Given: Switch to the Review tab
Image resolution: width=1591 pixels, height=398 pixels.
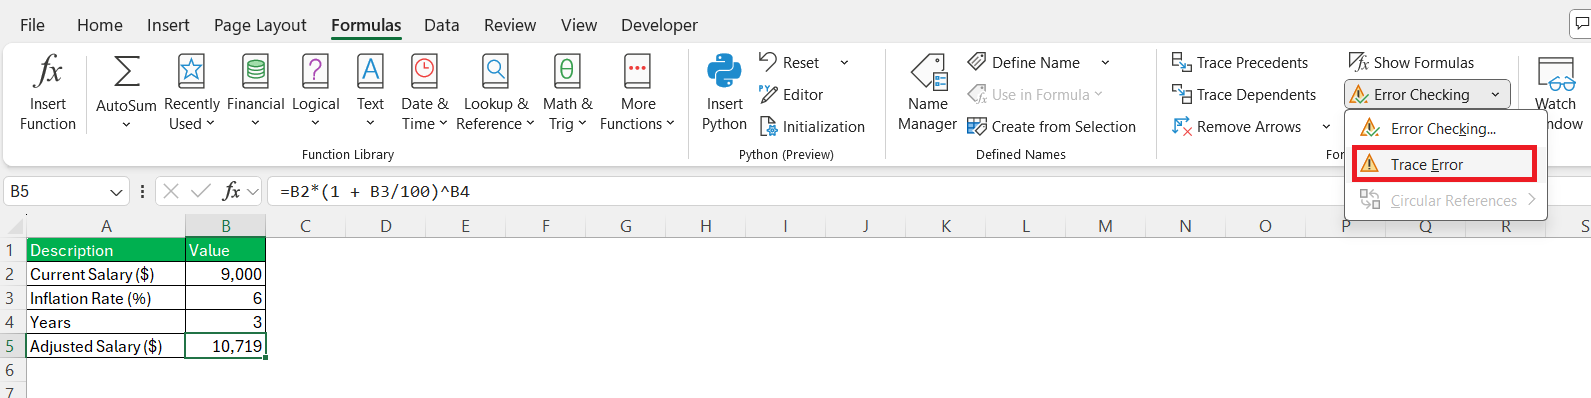Looking at the screenshot, I should tap(510, 25).
